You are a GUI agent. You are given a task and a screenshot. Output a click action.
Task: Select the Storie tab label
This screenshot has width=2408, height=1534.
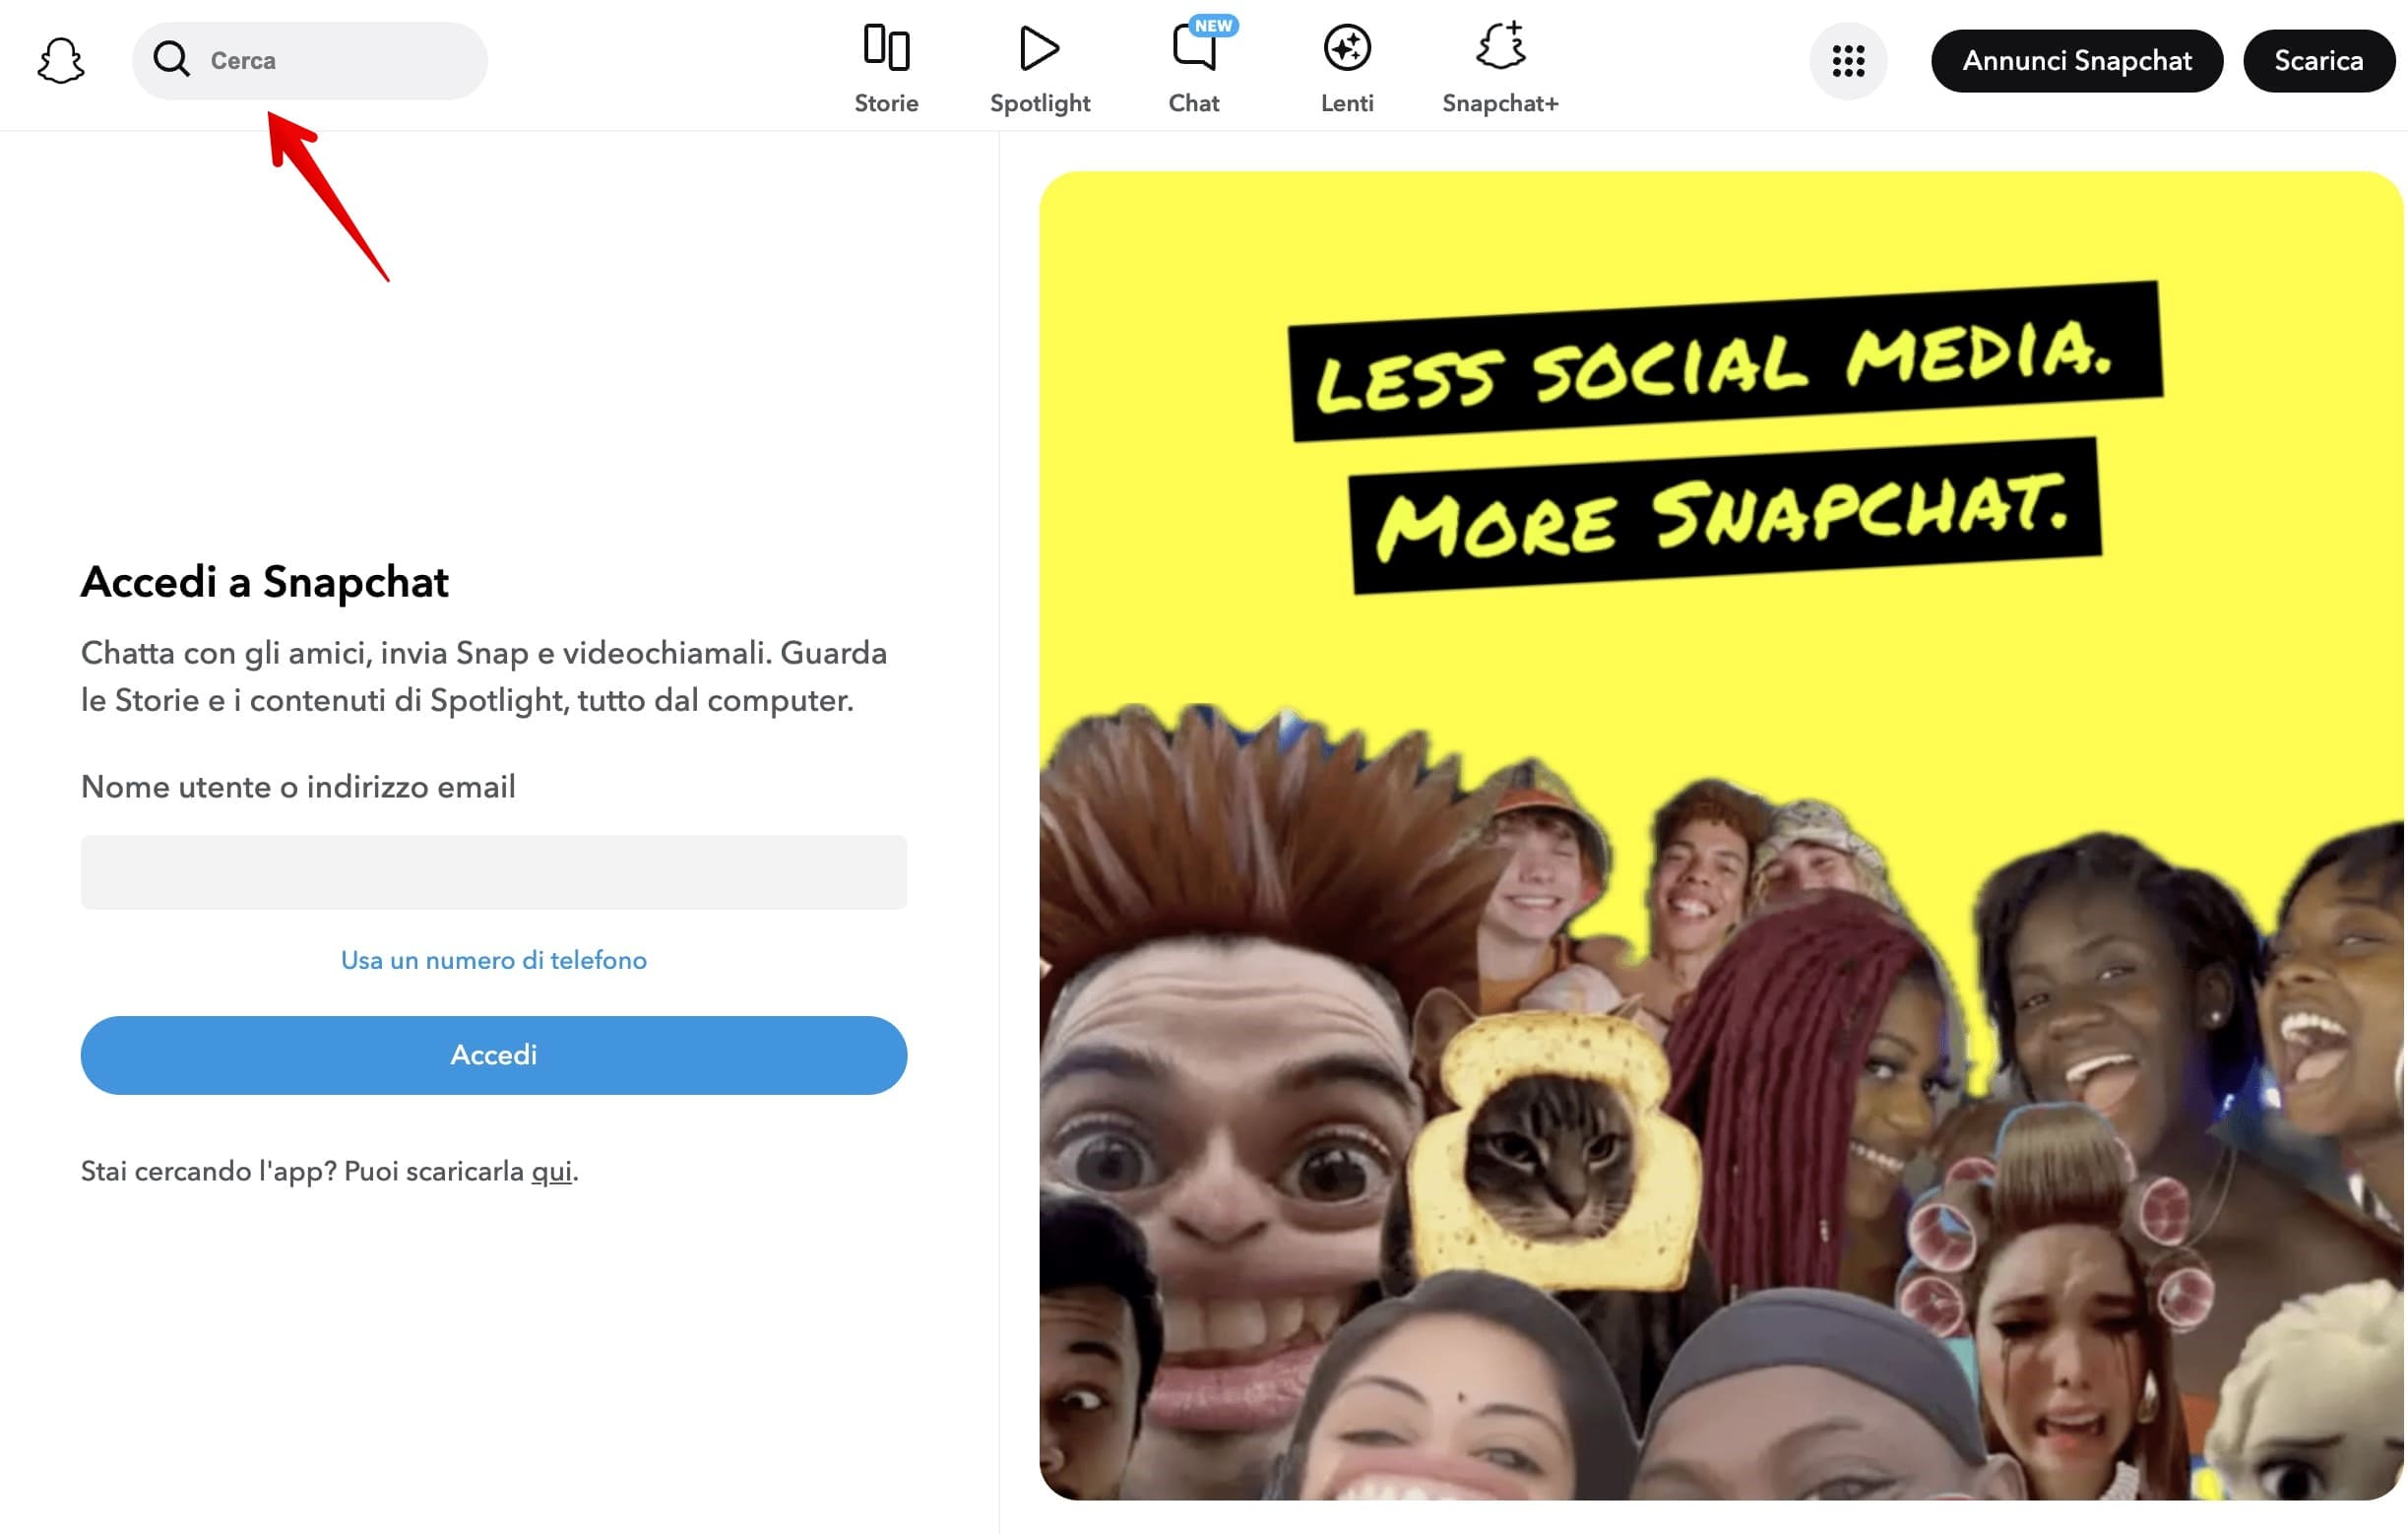pyautogui.click(x=886, y=103)
